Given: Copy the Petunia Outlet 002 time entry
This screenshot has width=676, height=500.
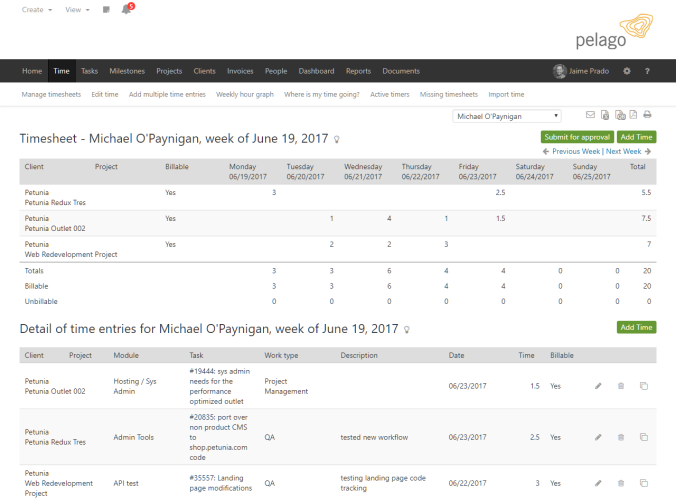Looking at the screenshot, I should [644, 386].
